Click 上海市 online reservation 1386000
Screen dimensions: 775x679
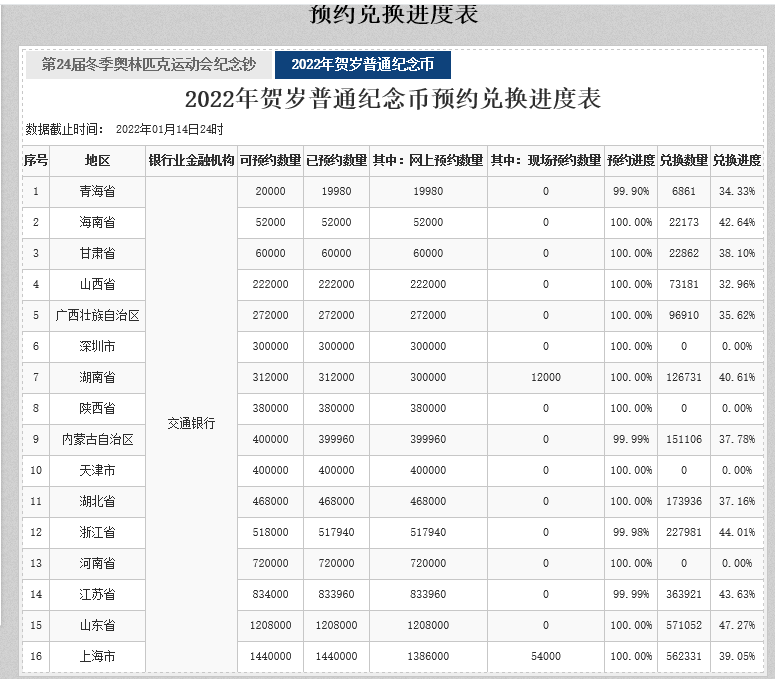click(x=428, y=656)
